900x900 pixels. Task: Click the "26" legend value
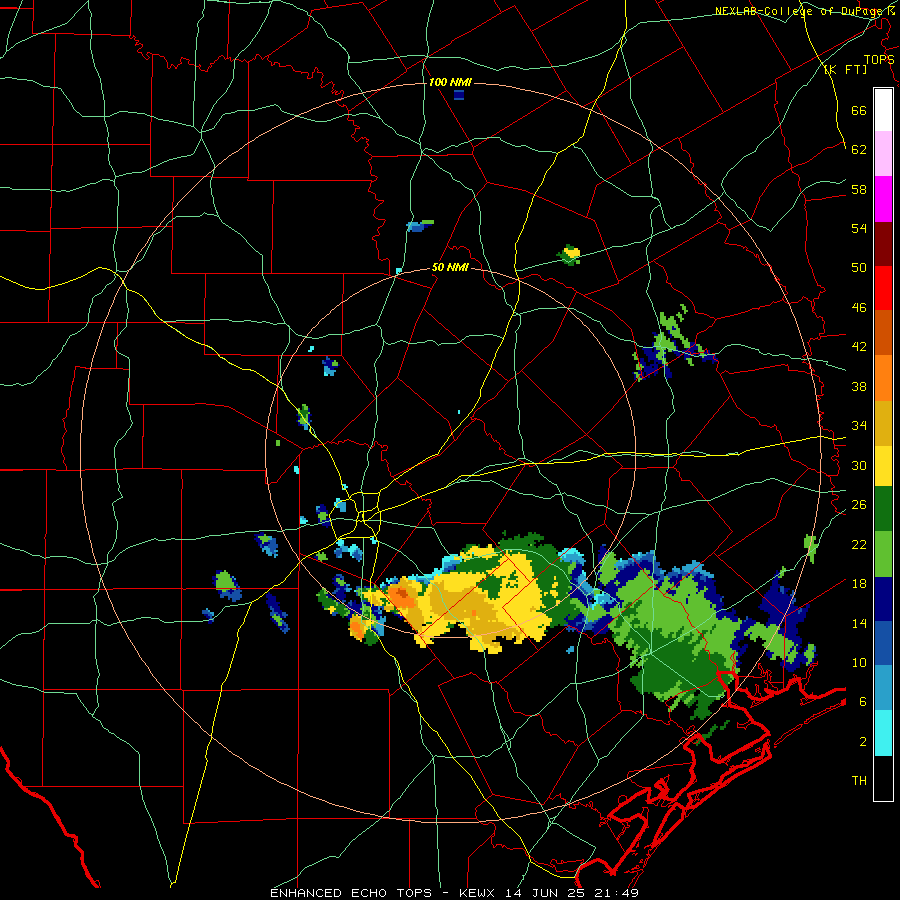click(x=859, y=505)
